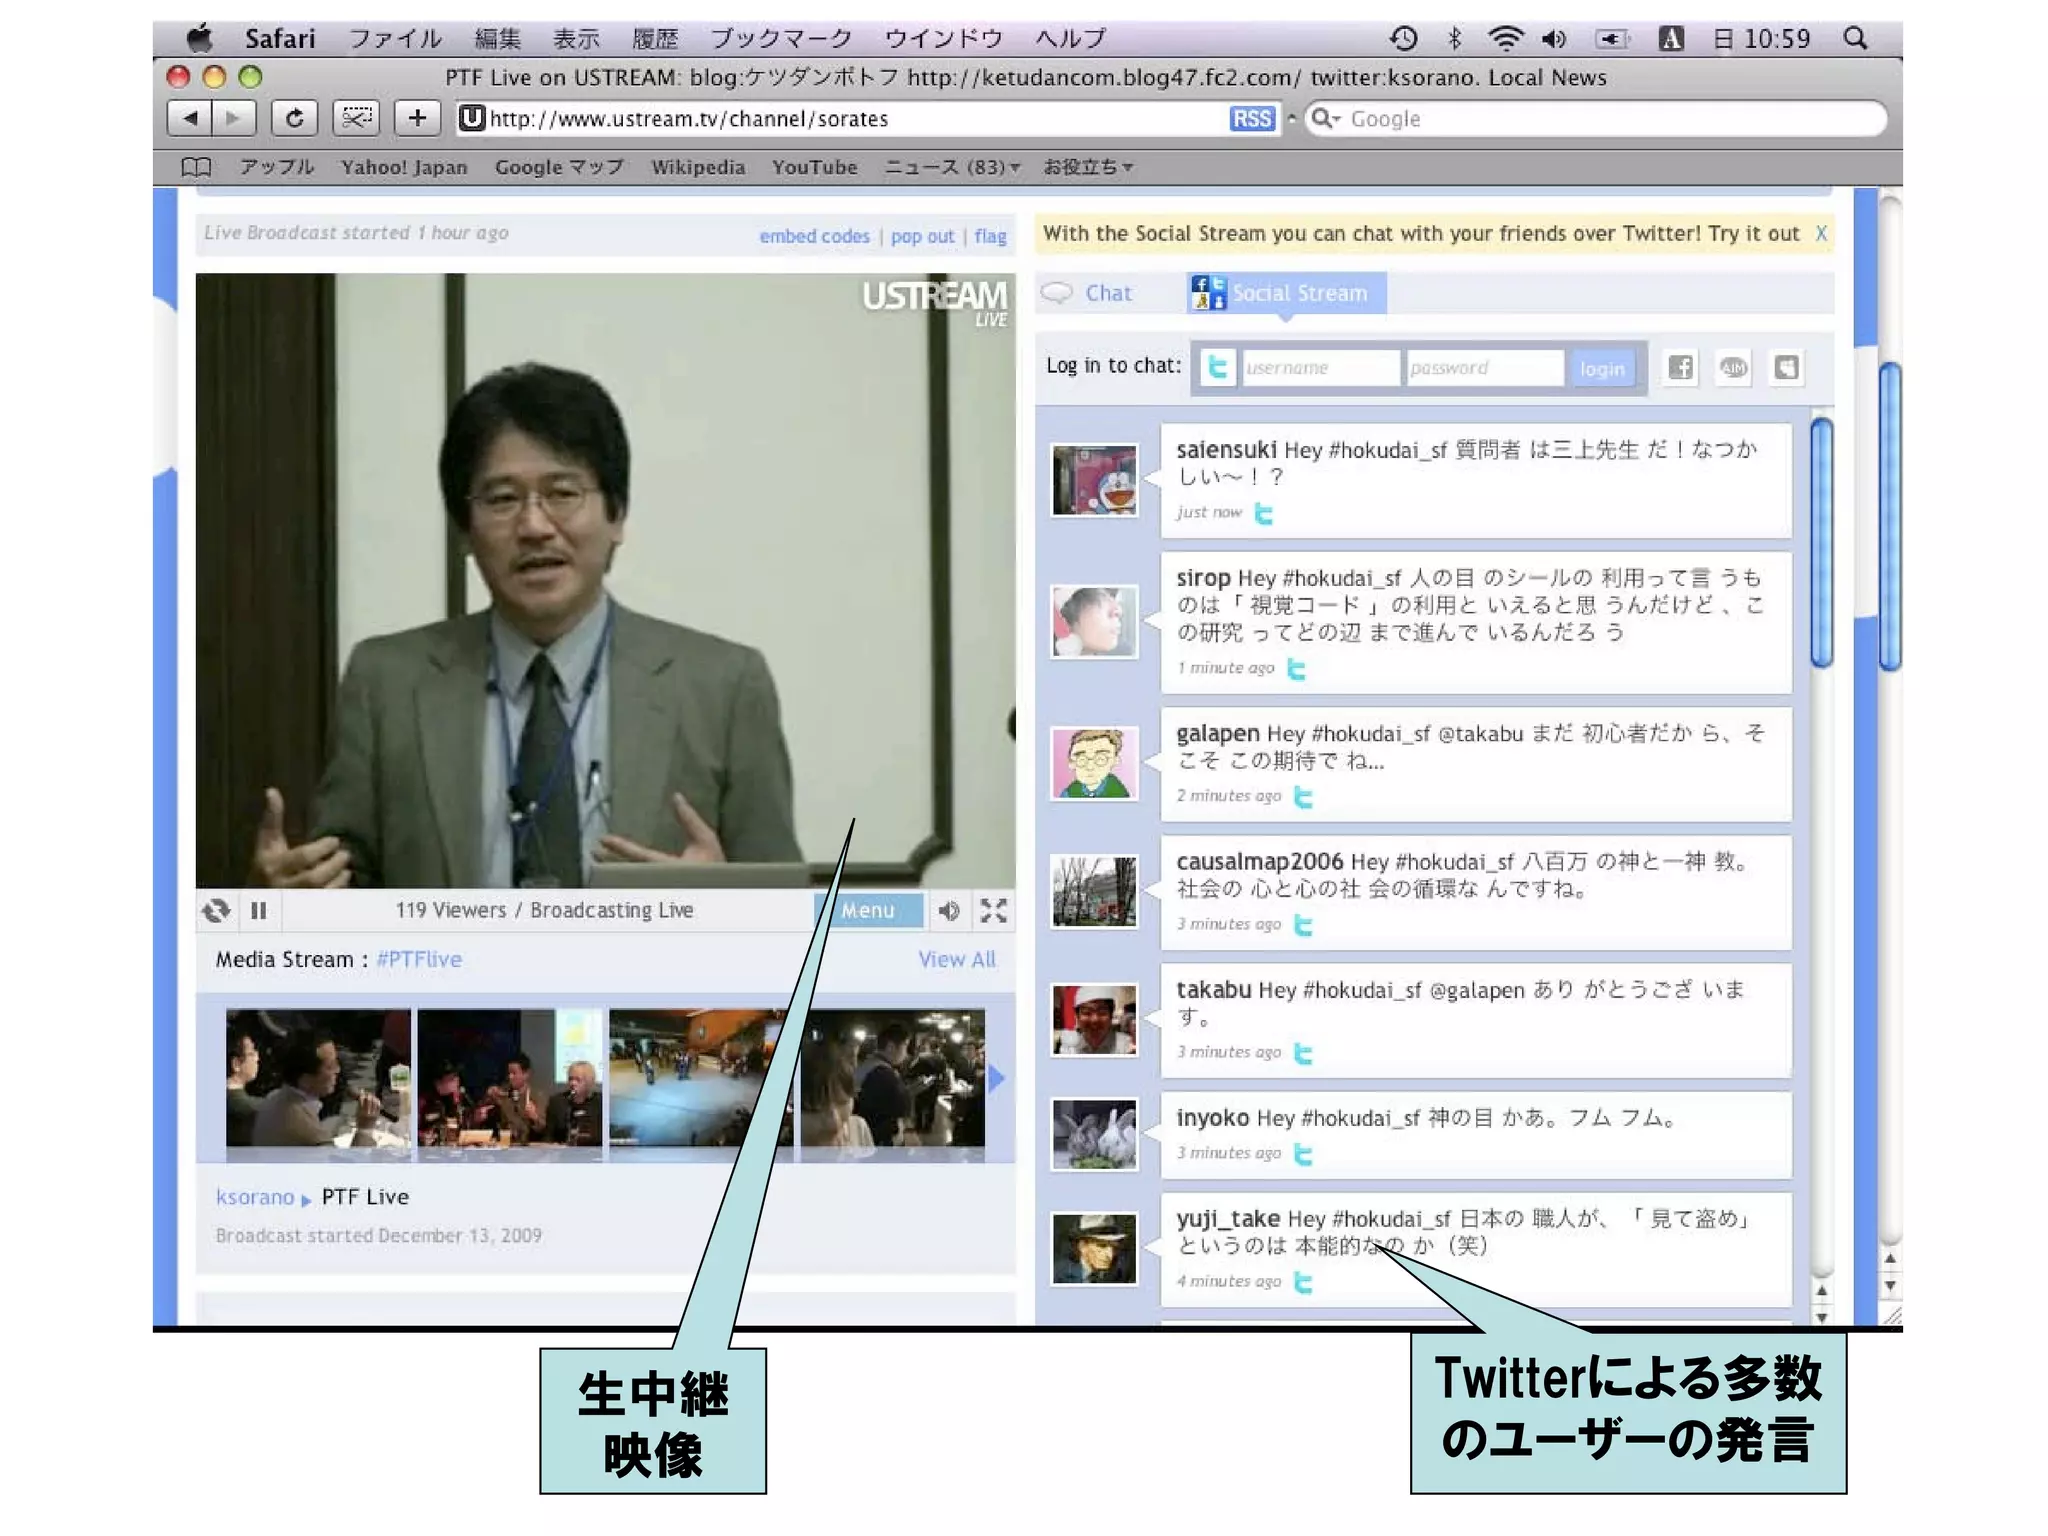Dismiss the Social Stream notice
This screenshot has width=2048, height=1536.
click(1821, 233)
